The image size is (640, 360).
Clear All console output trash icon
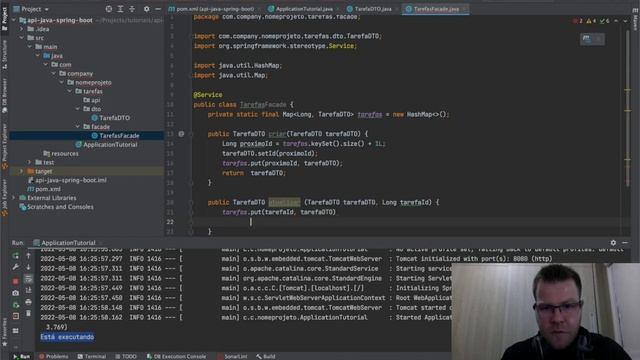click(29, 313)
